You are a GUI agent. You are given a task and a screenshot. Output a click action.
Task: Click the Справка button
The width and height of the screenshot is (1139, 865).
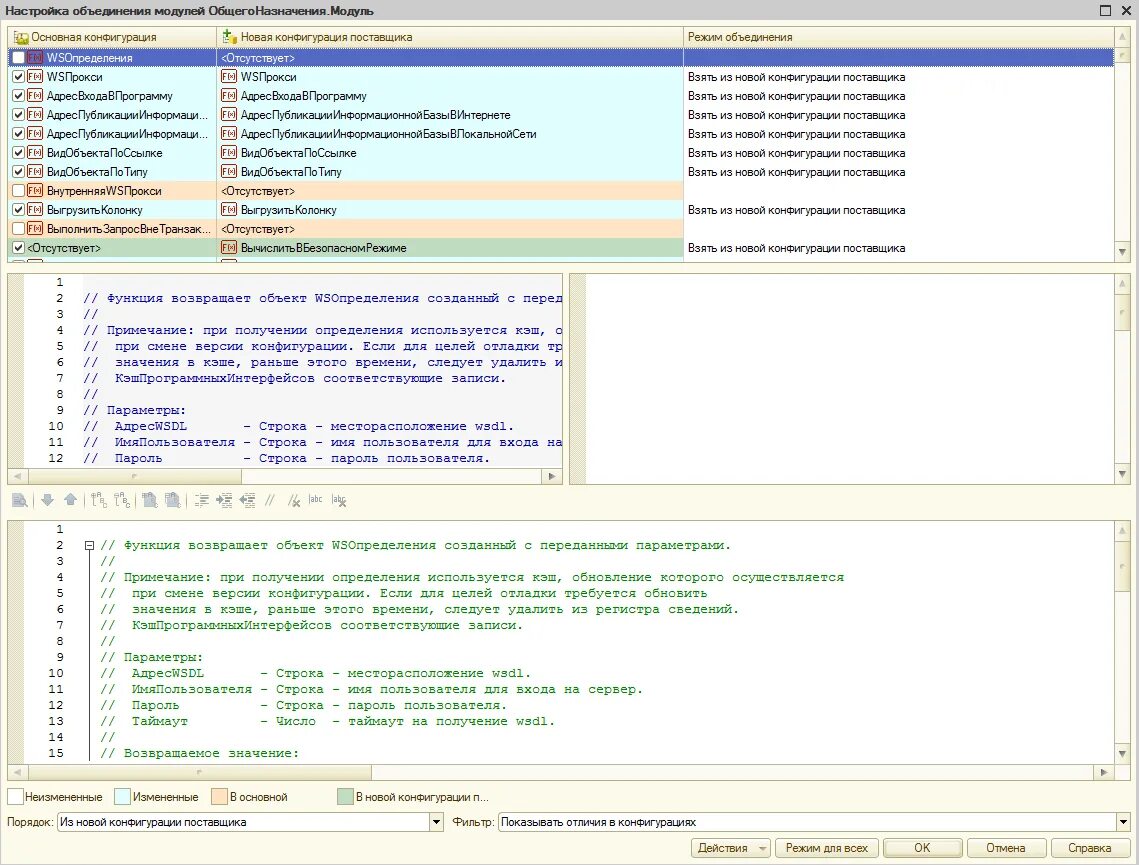pos(1089,848)
